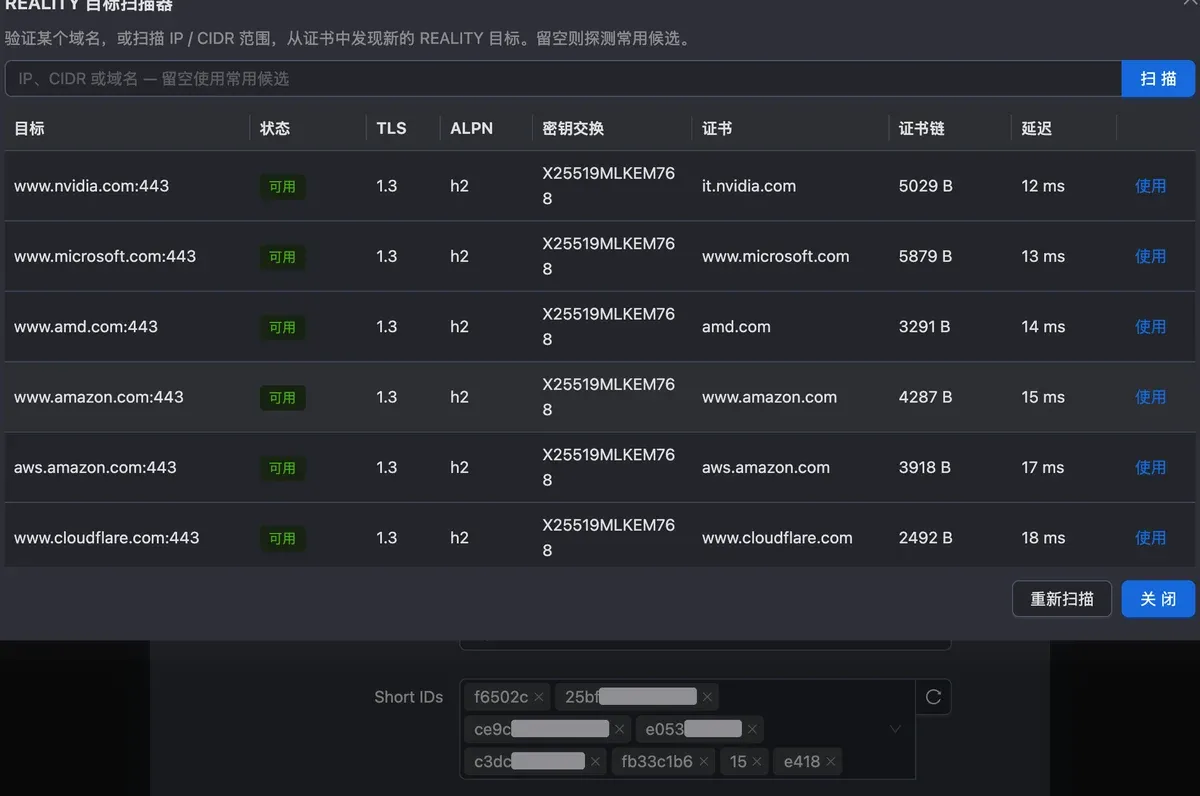Screen dimensions: 1200x796
Task: Click the 15 ms latency value
Action: coord(1043,397)
